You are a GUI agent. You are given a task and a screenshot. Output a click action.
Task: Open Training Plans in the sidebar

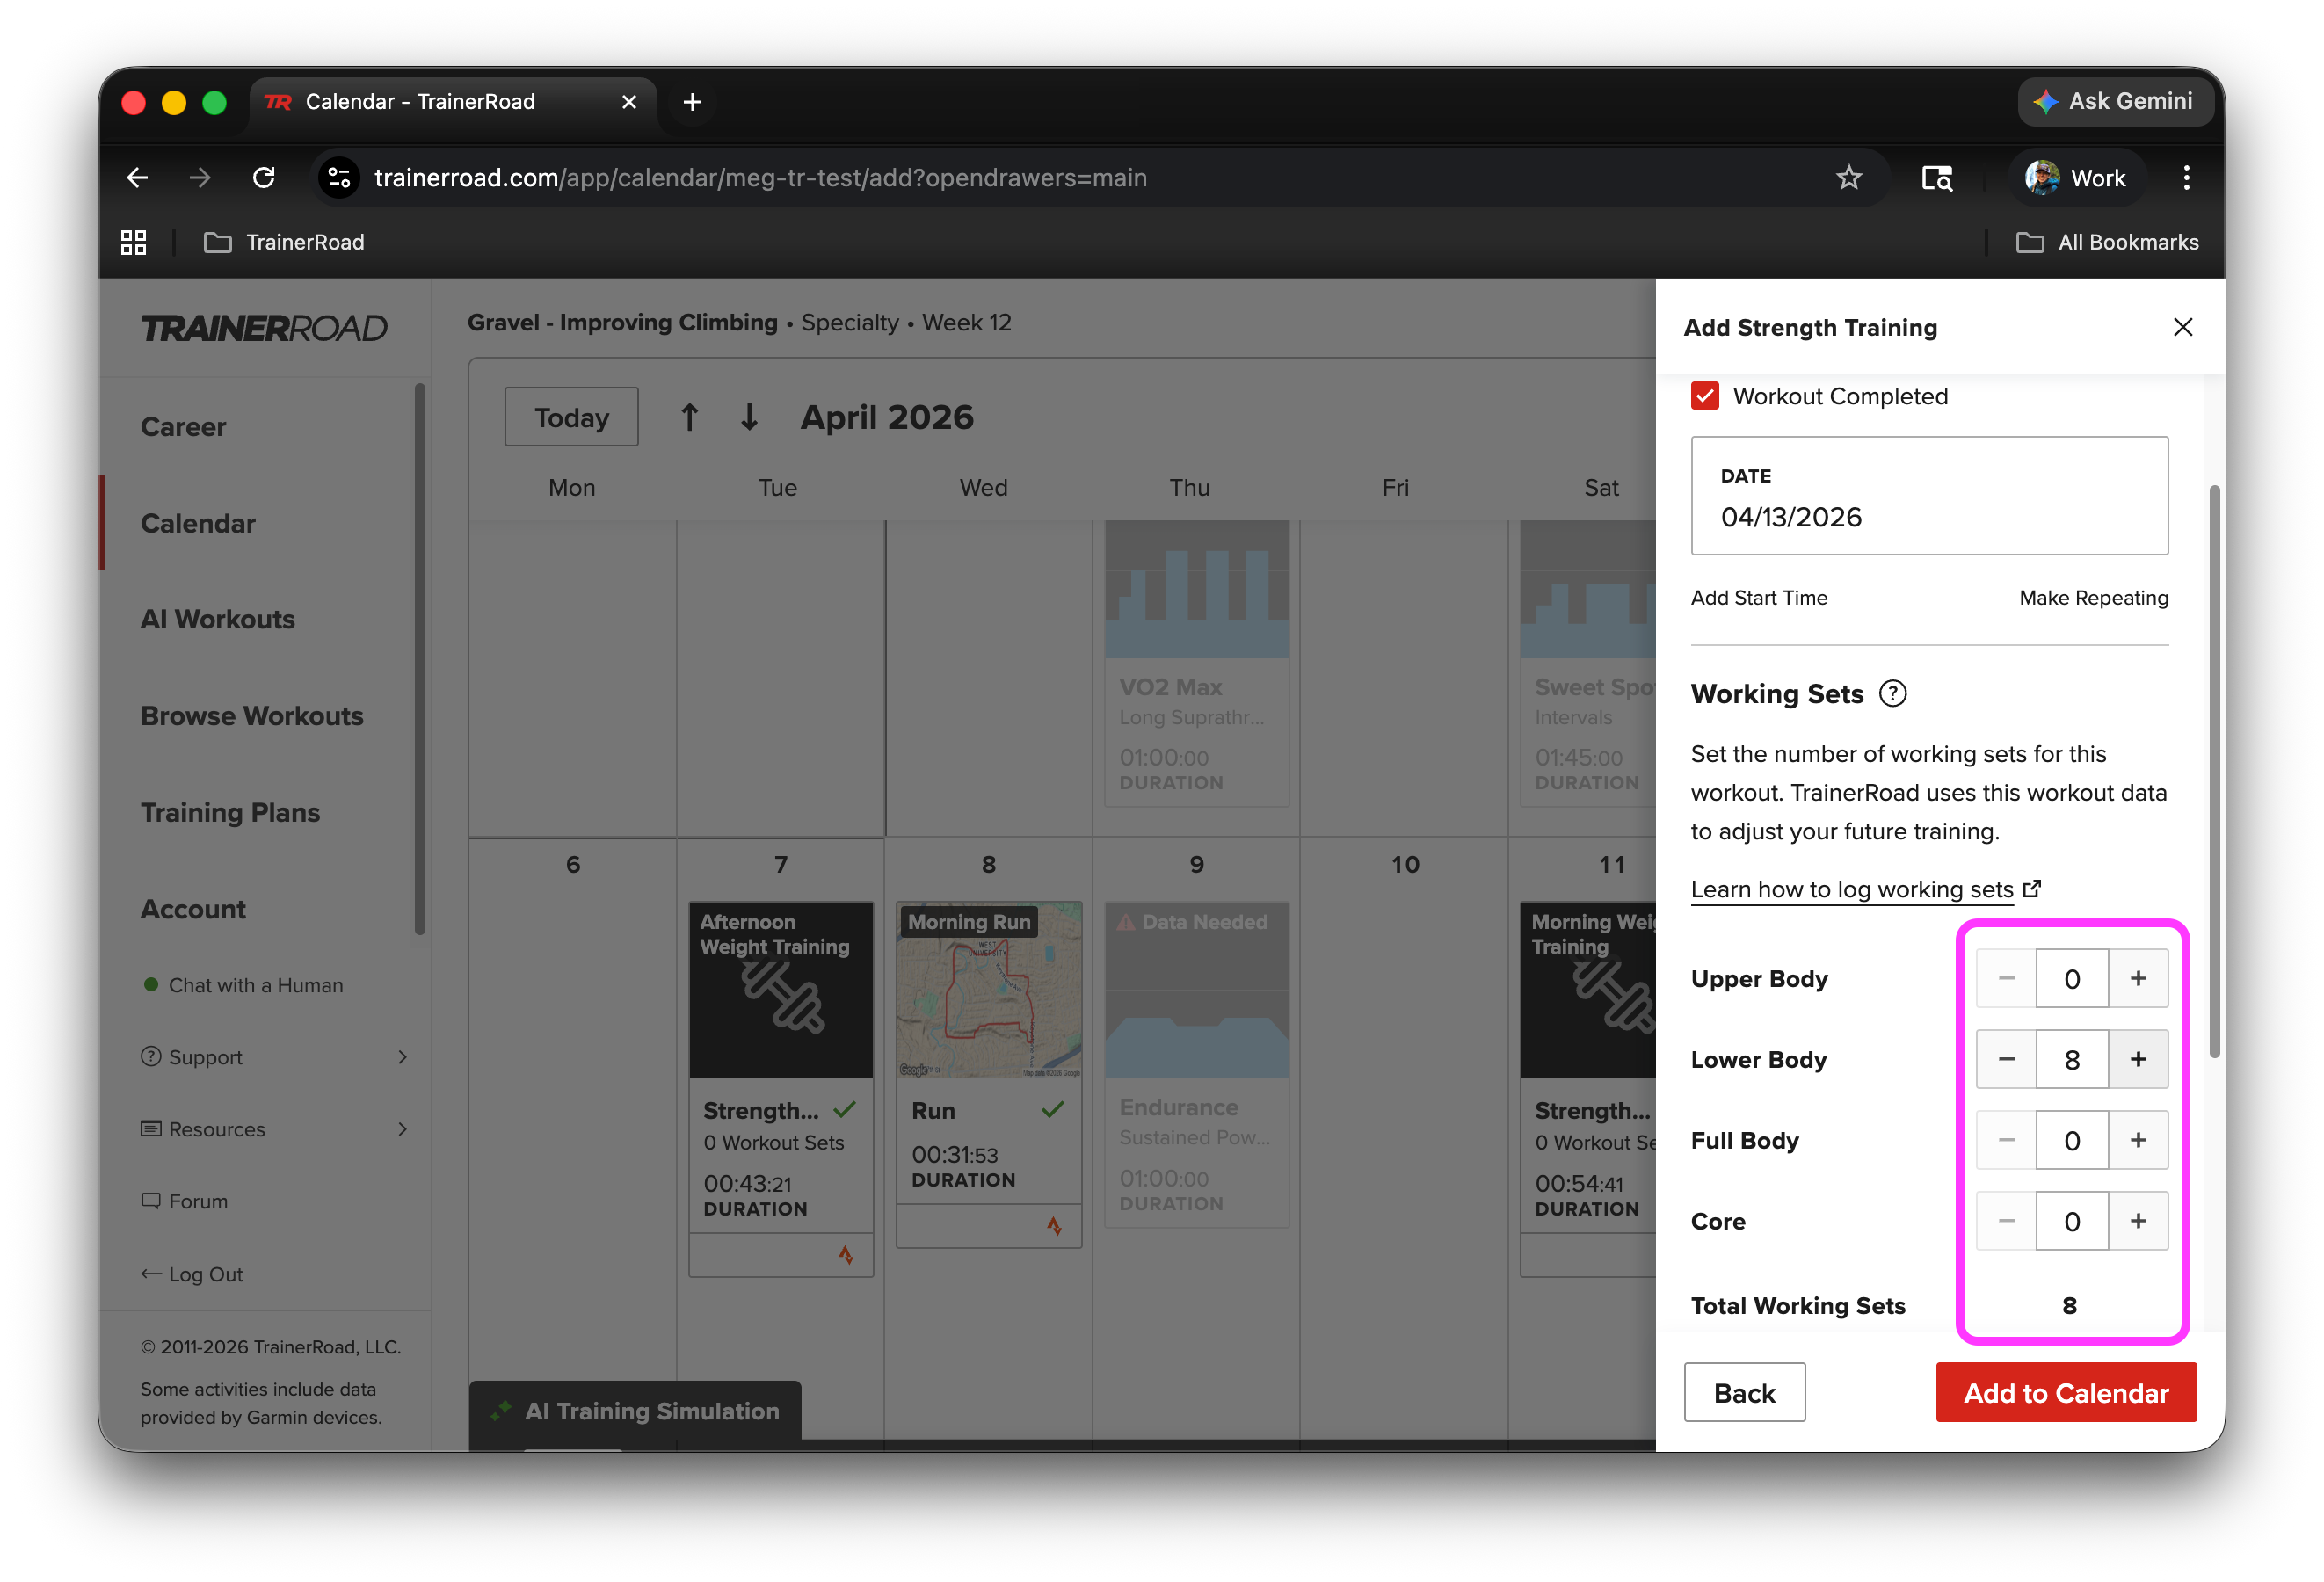(230, 812)
